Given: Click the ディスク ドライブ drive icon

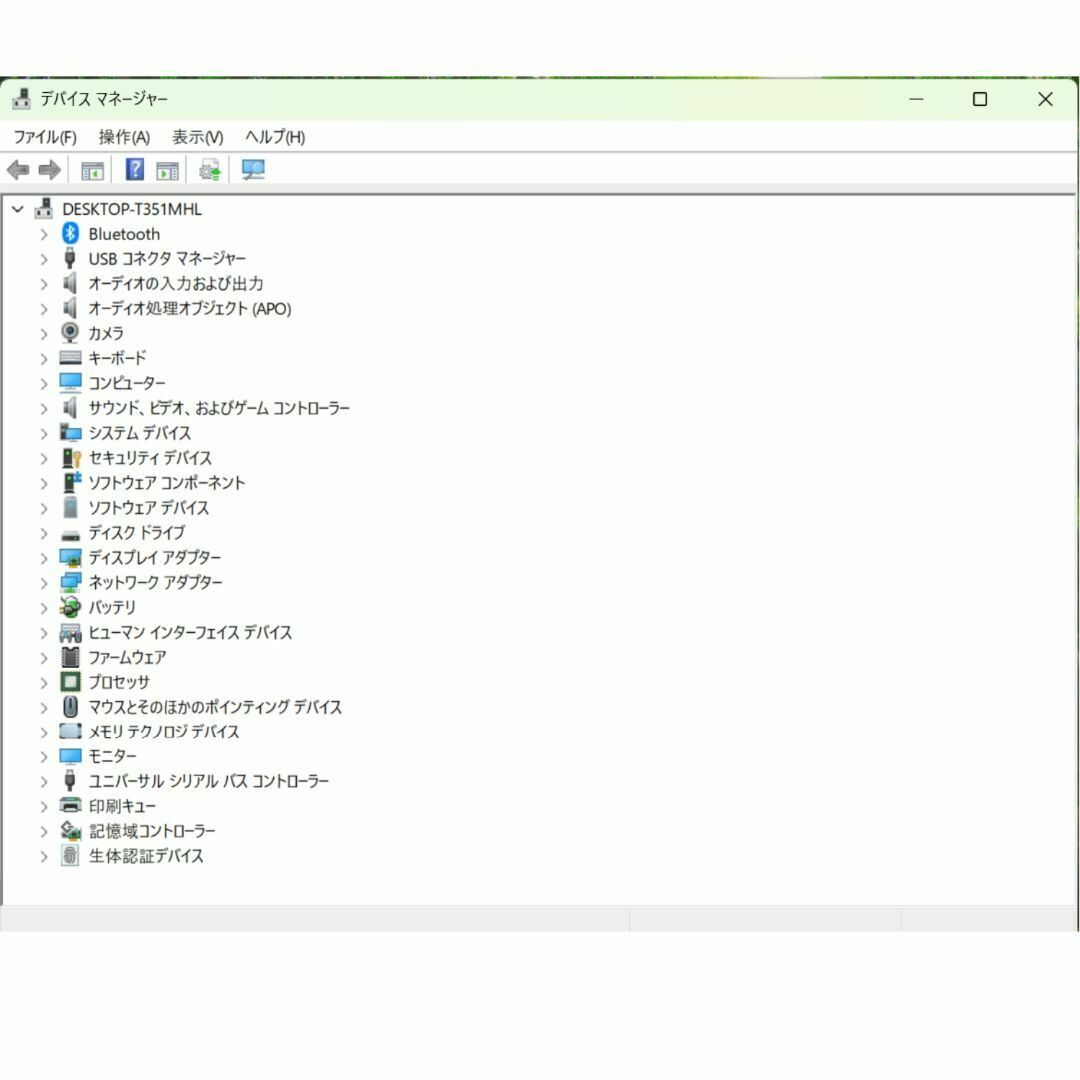Looking at the screenshot, I should [70, 534].
